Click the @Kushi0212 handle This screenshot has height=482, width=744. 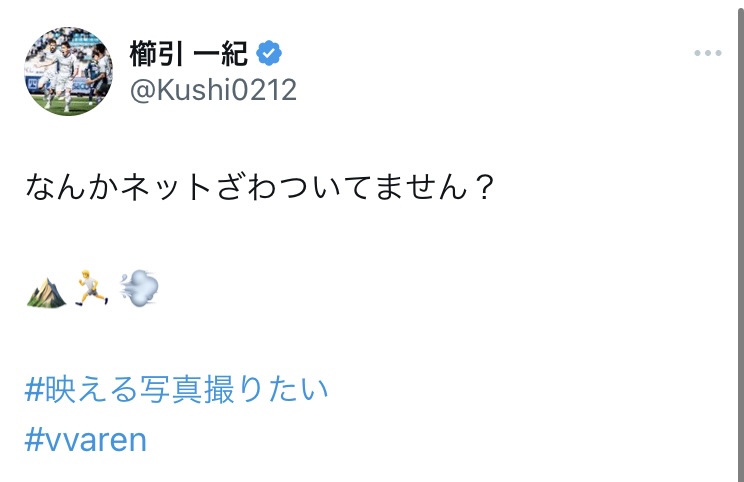[213, 90]
